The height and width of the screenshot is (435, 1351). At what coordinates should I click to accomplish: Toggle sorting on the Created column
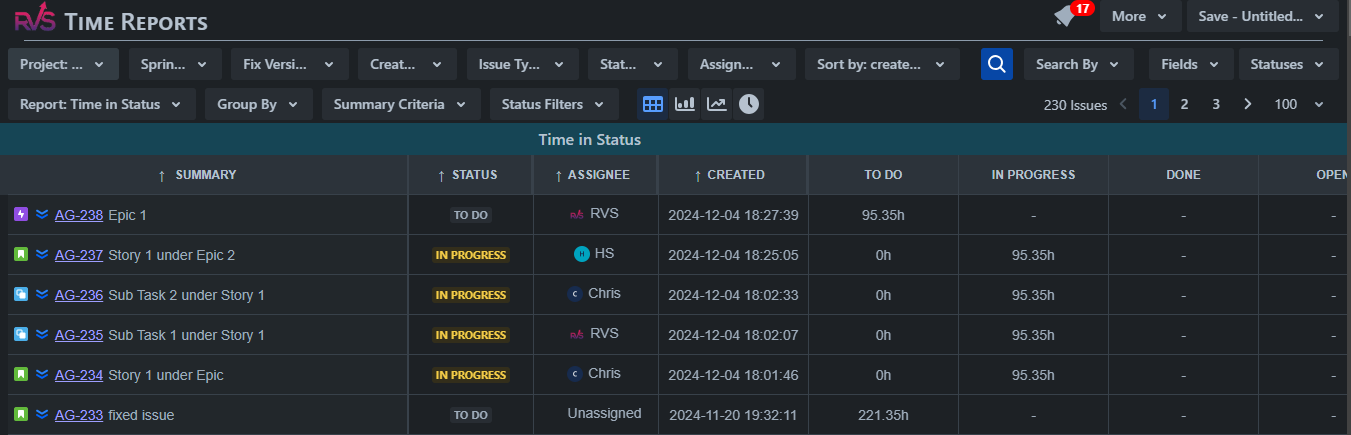pyautogui.click(x=728, y=175)
